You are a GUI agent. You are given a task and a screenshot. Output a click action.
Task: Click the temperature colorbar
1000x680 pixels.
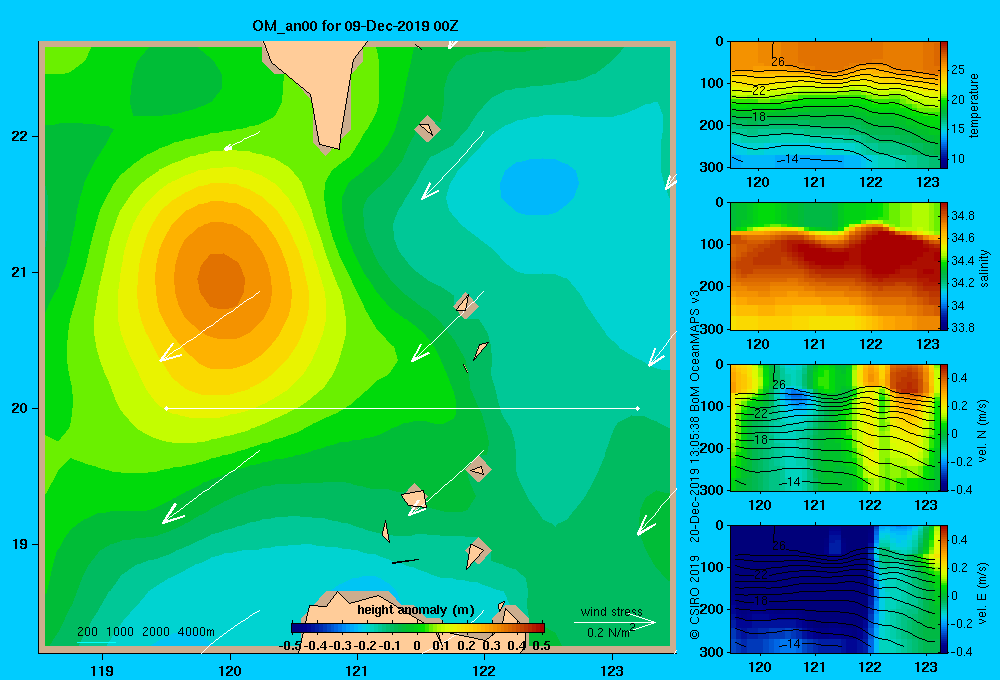click(x=943, y=105)
